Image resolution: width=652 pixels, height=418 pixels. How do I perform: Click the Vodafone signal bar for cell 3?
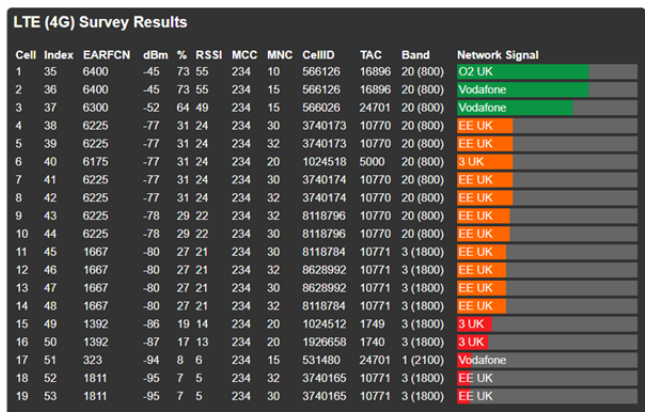547,108
